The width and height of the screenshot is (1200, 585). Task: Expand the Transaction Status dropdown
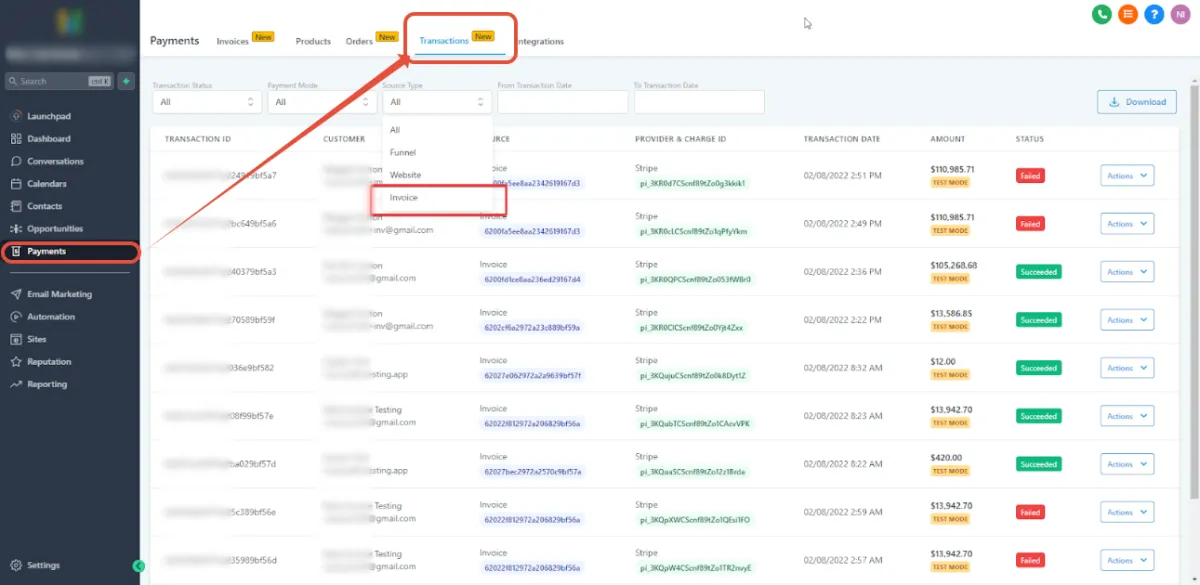coord(207,102)
